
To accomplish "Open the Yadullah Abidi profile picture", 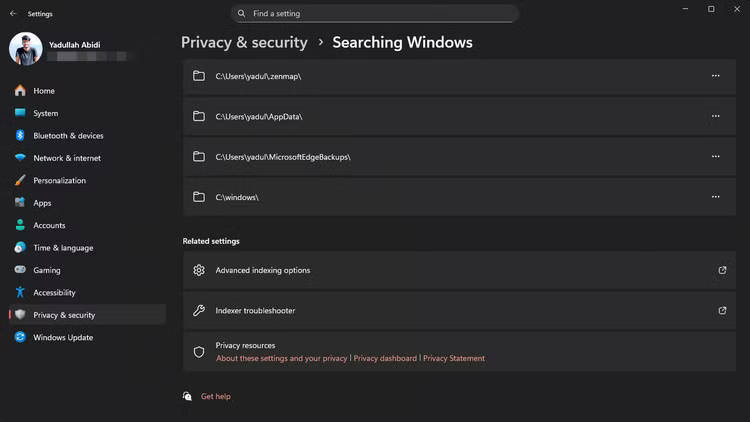I will 26,48.
